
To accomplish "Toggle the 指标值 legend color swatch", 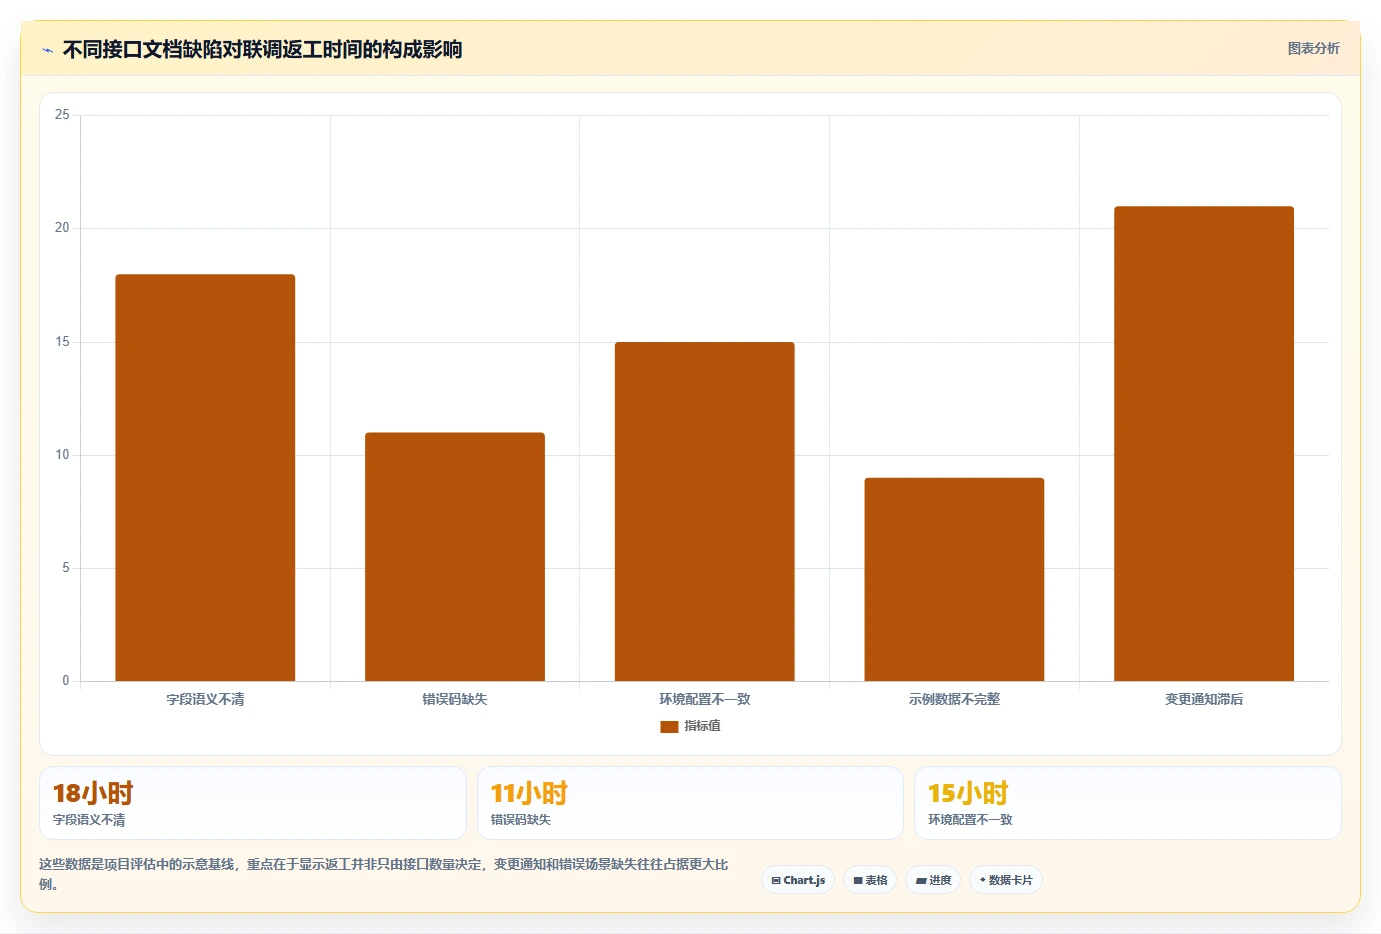I will point(669,727).
